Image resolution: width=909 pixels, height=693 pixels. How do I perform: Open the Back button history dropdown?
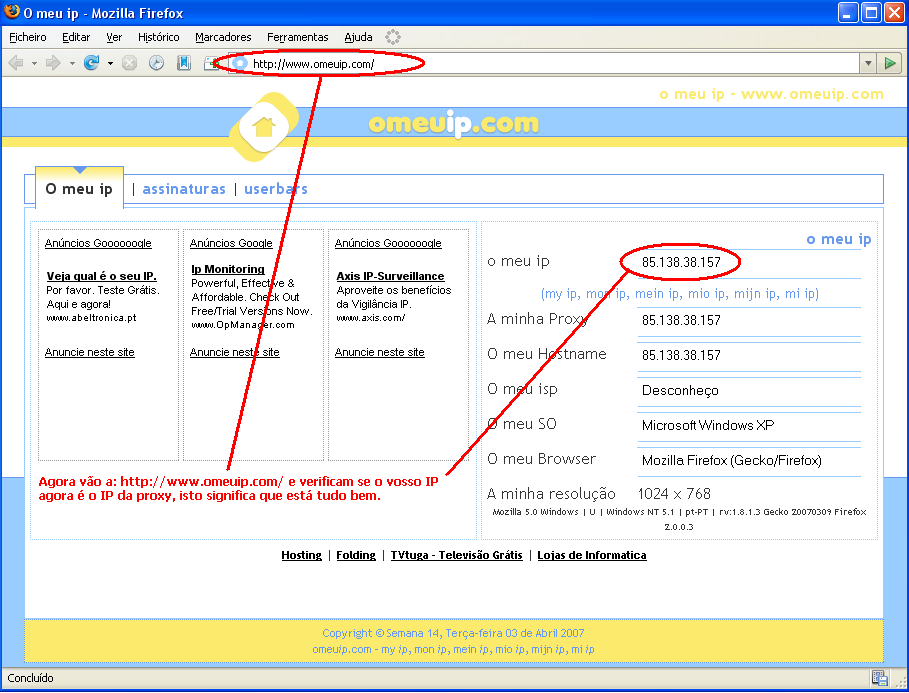[x=34, y=63]
